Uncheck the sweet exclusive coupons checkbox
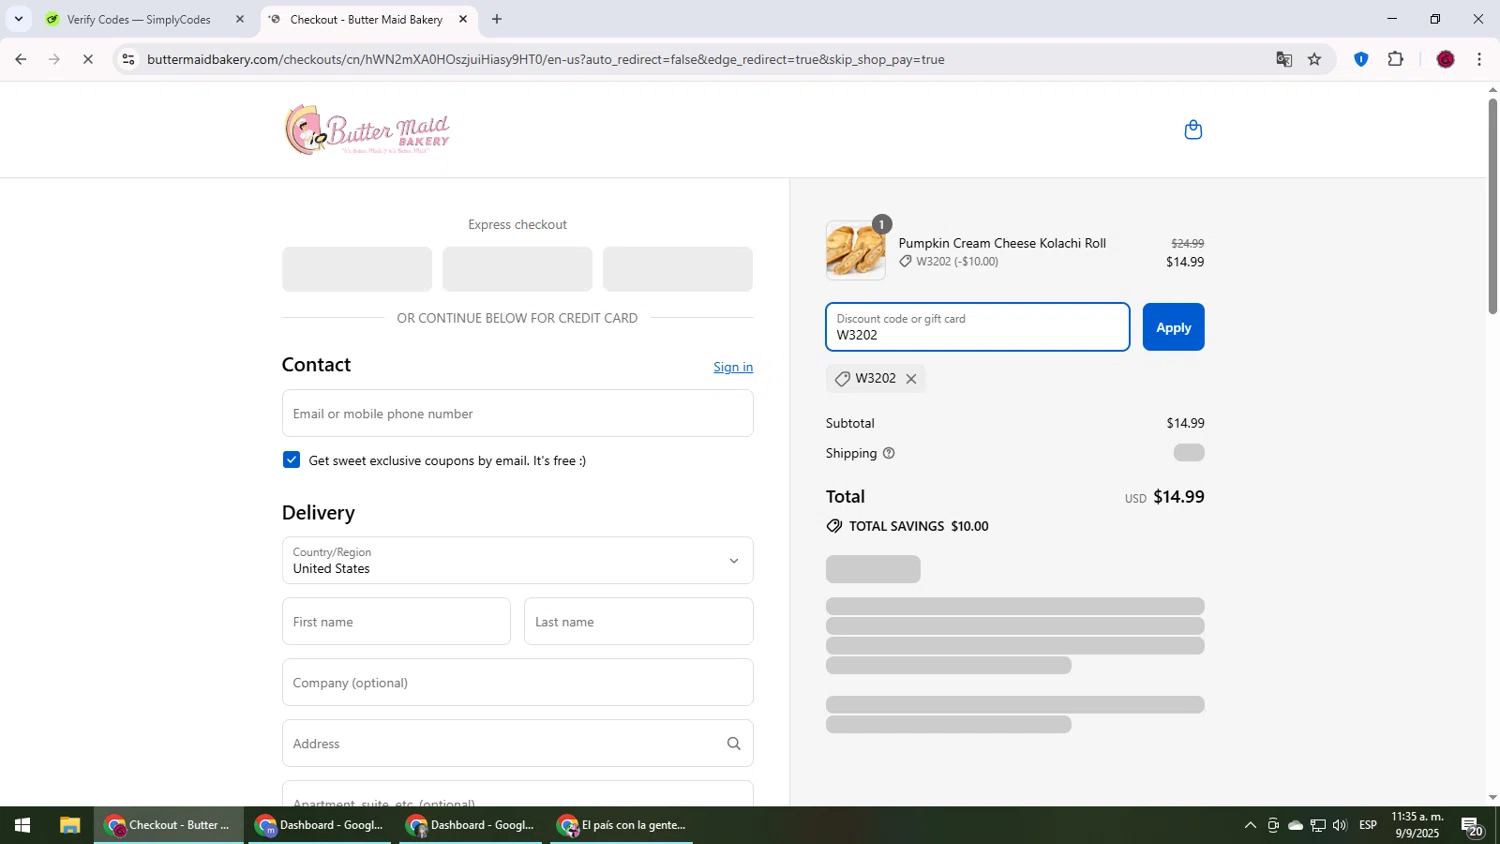The height and width of the screenshot is (844, 1500). point(291,460)
